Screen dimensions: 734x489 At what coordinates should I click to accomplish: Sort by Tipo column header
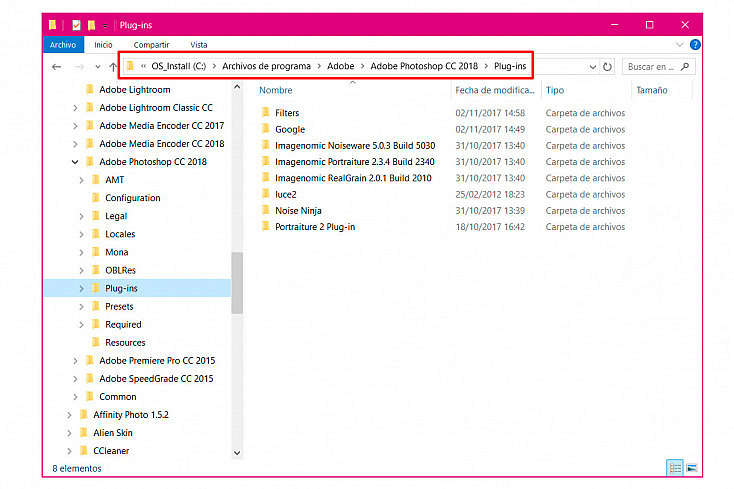[555, 90]
